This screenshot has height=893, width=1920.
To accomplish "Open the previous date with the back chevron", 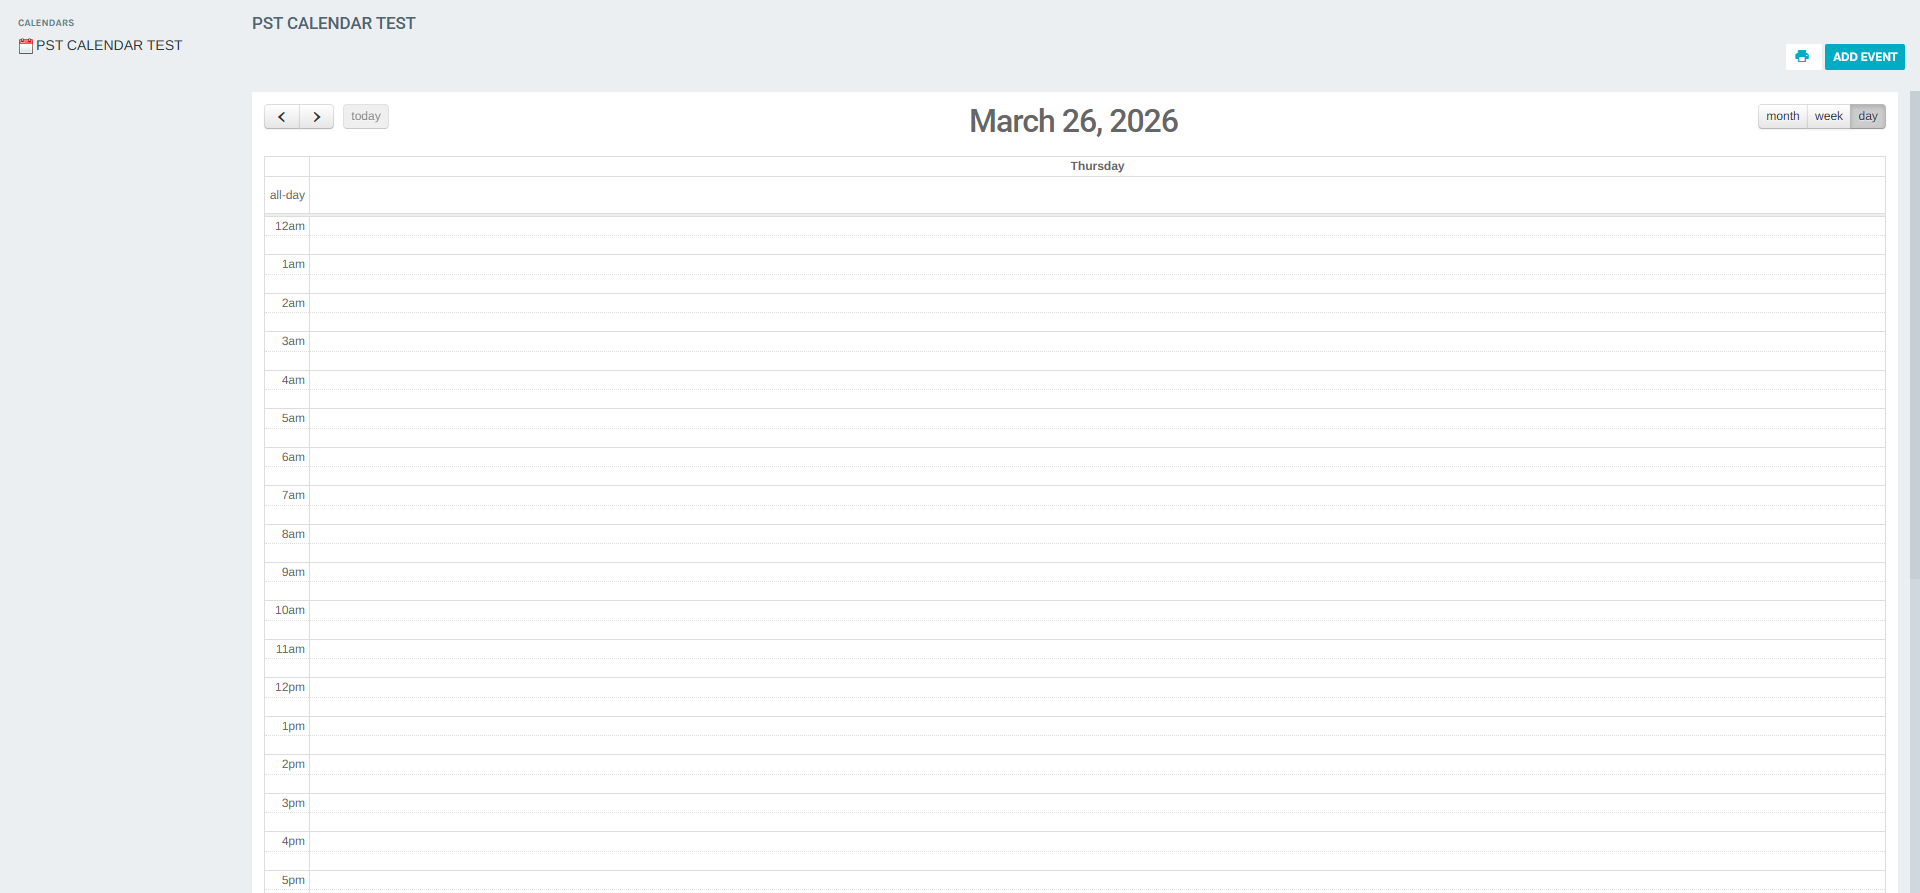I will point(281,116).
